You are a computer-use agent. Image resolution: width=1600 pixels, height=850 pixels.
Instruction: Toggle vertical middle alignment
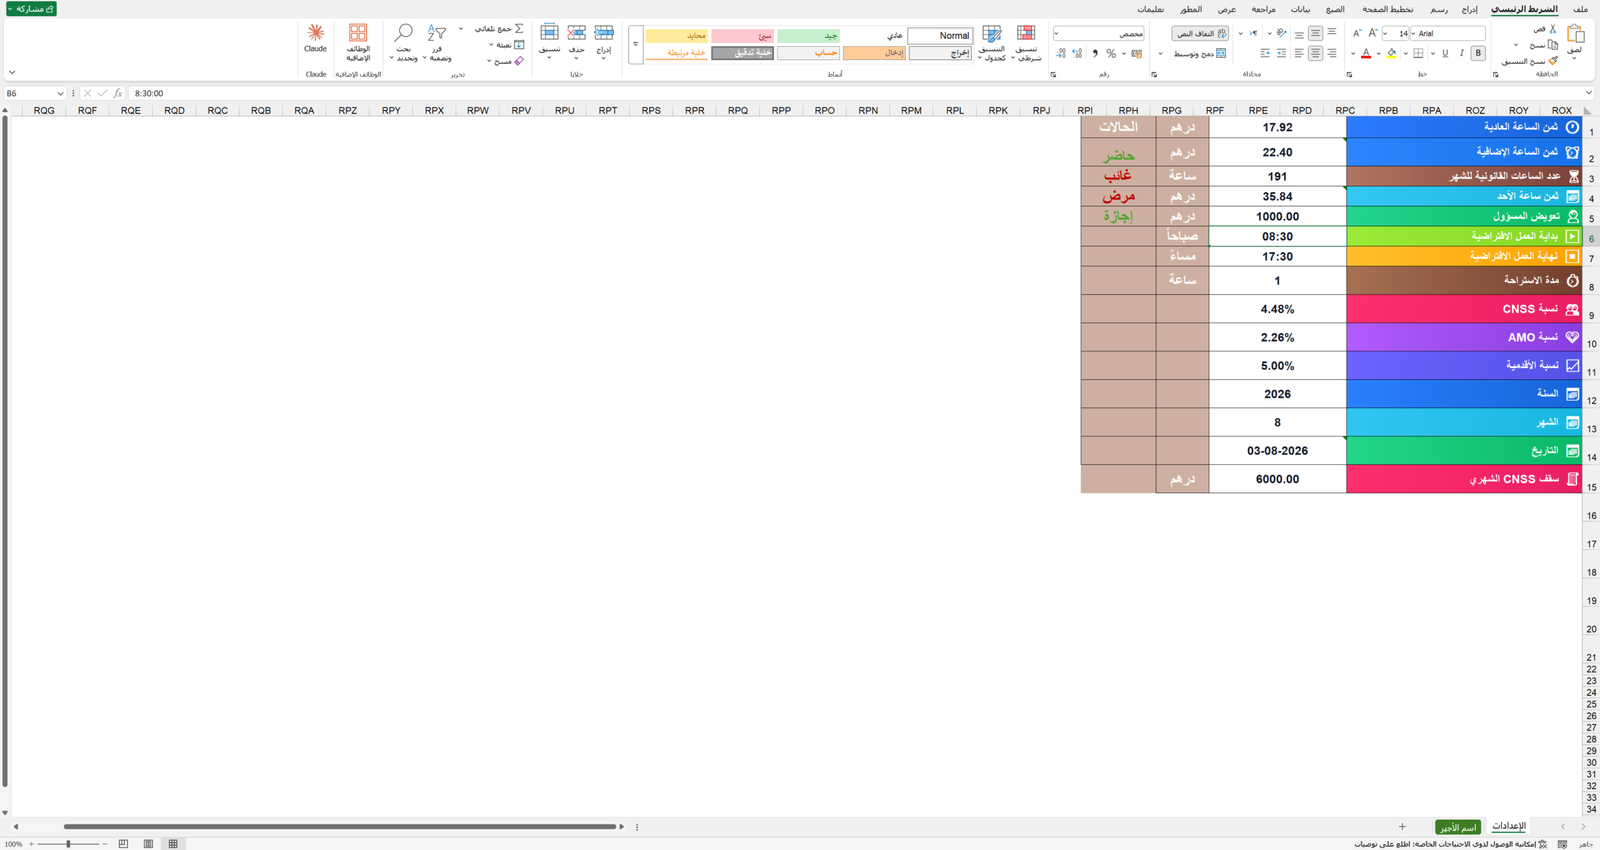1315,33
